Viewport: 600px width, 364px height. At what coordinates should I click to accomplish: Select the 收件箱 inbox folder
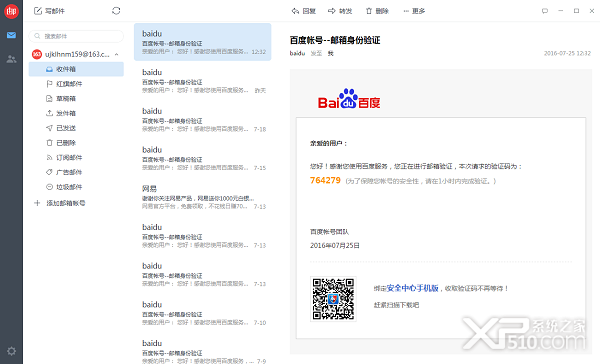(x=76, y=69)
